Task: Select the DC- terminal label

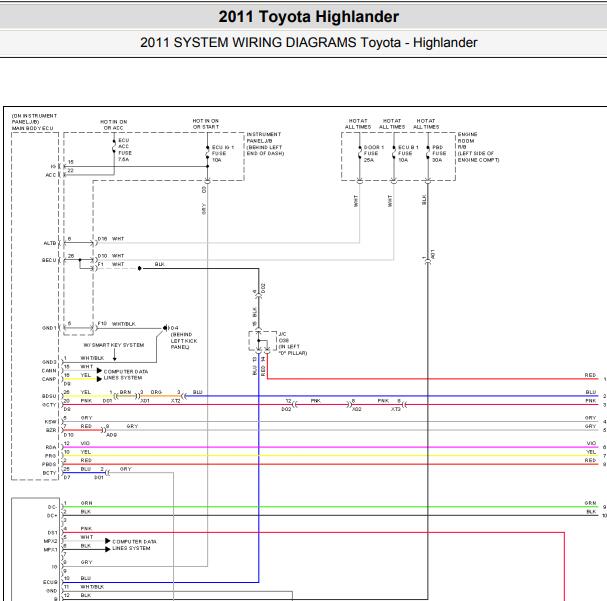Action: click(x=52, y=507)
